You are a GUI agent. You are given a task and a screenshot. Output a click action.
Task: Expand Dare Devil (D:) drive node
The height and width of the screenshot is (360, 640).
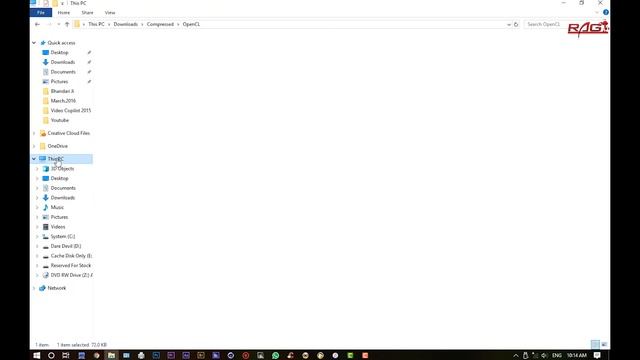click(x=37, y=246)
